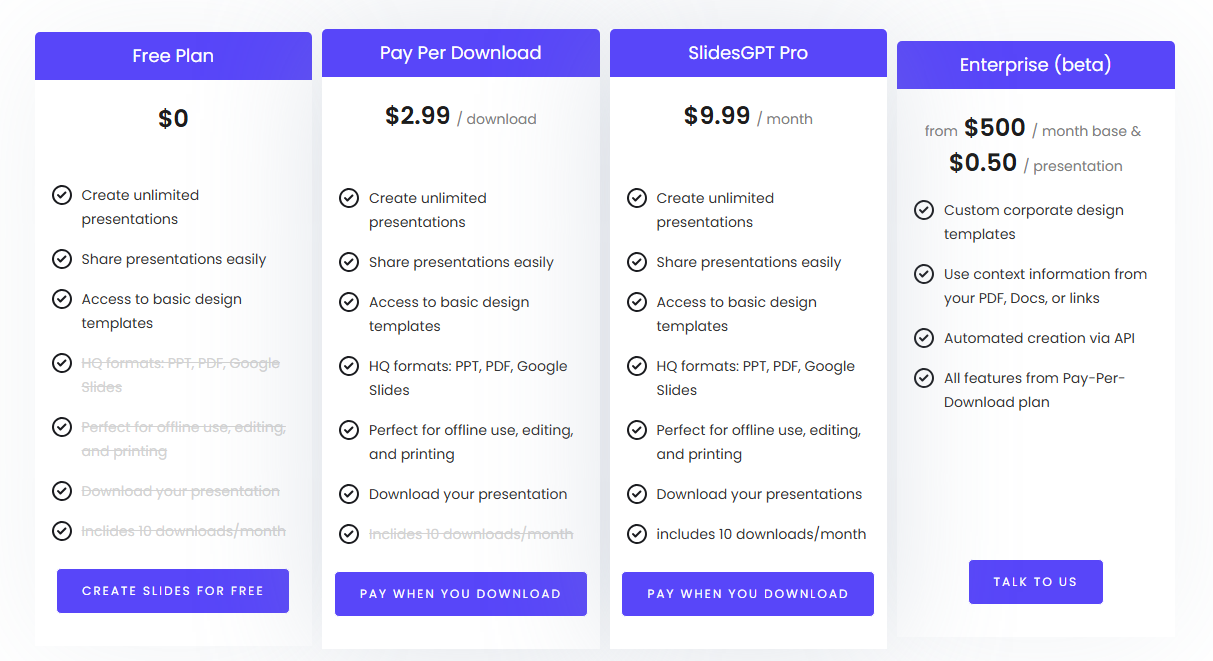
Task: Click checkmark beside Pay Per Download's Download your presentation
Action: 349,494
